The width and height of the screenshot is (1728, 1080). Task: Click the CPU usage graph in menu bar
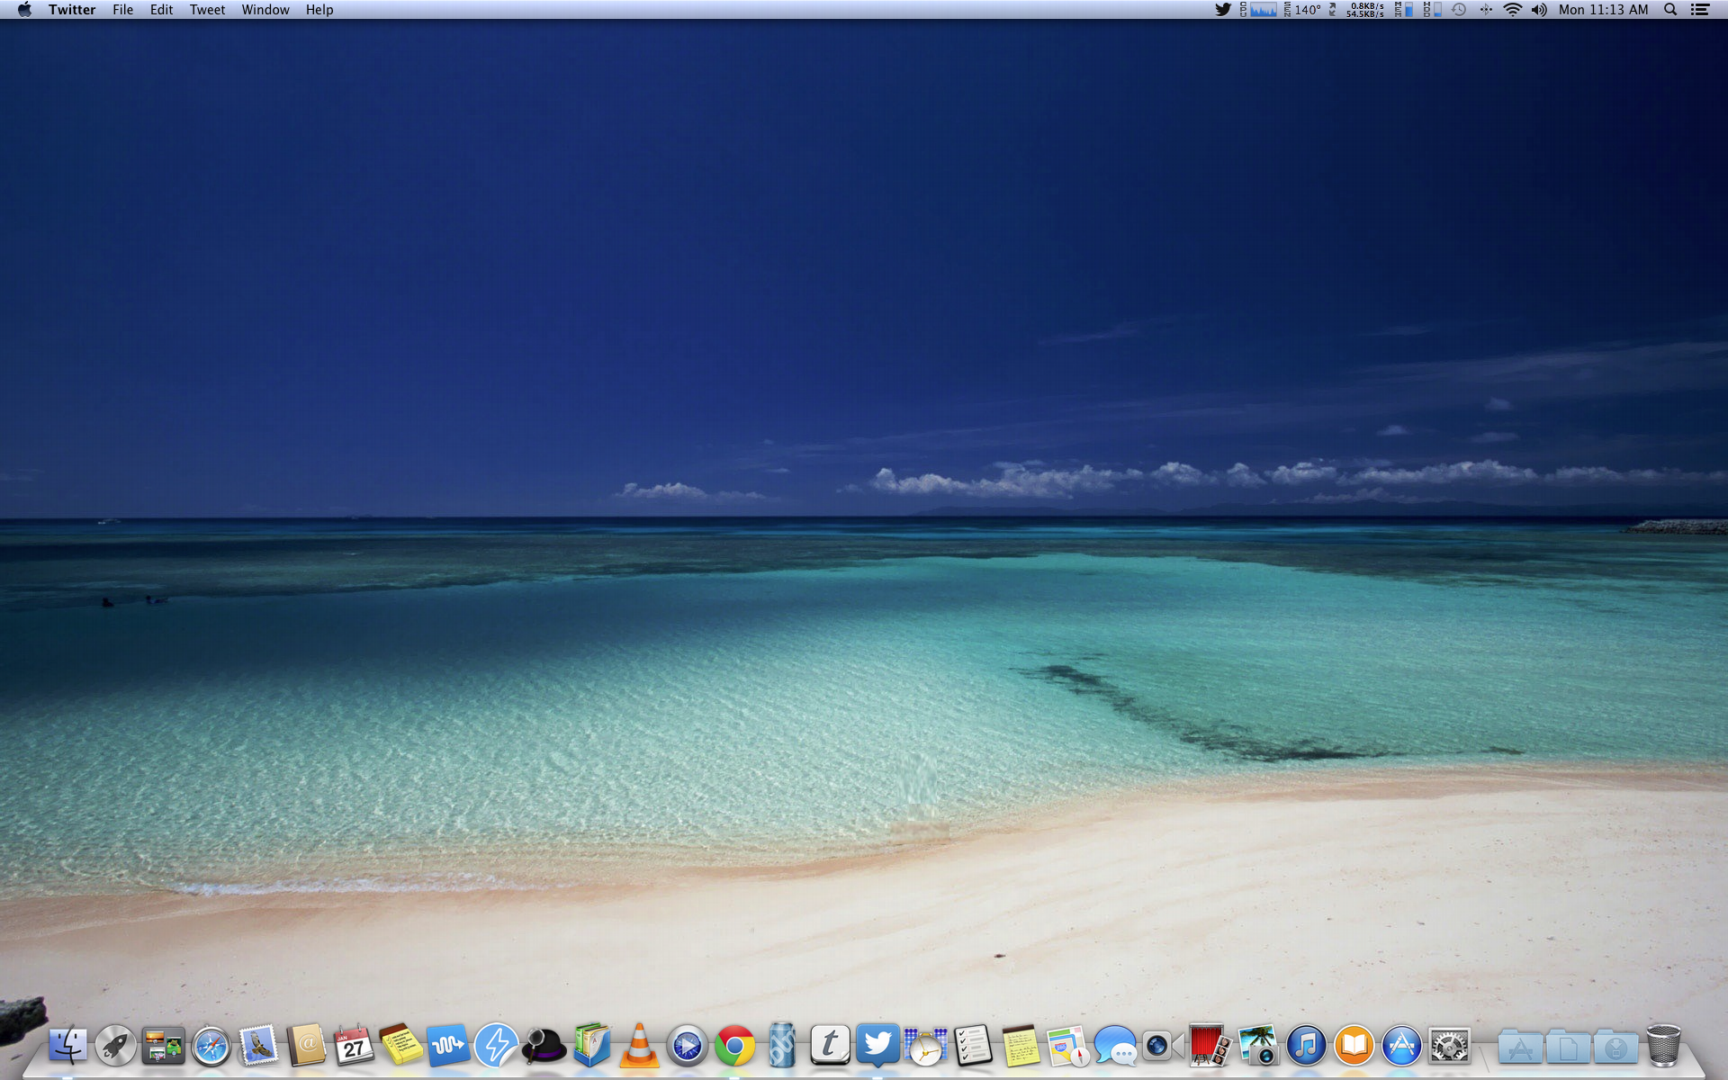(x=1258, y=10)
